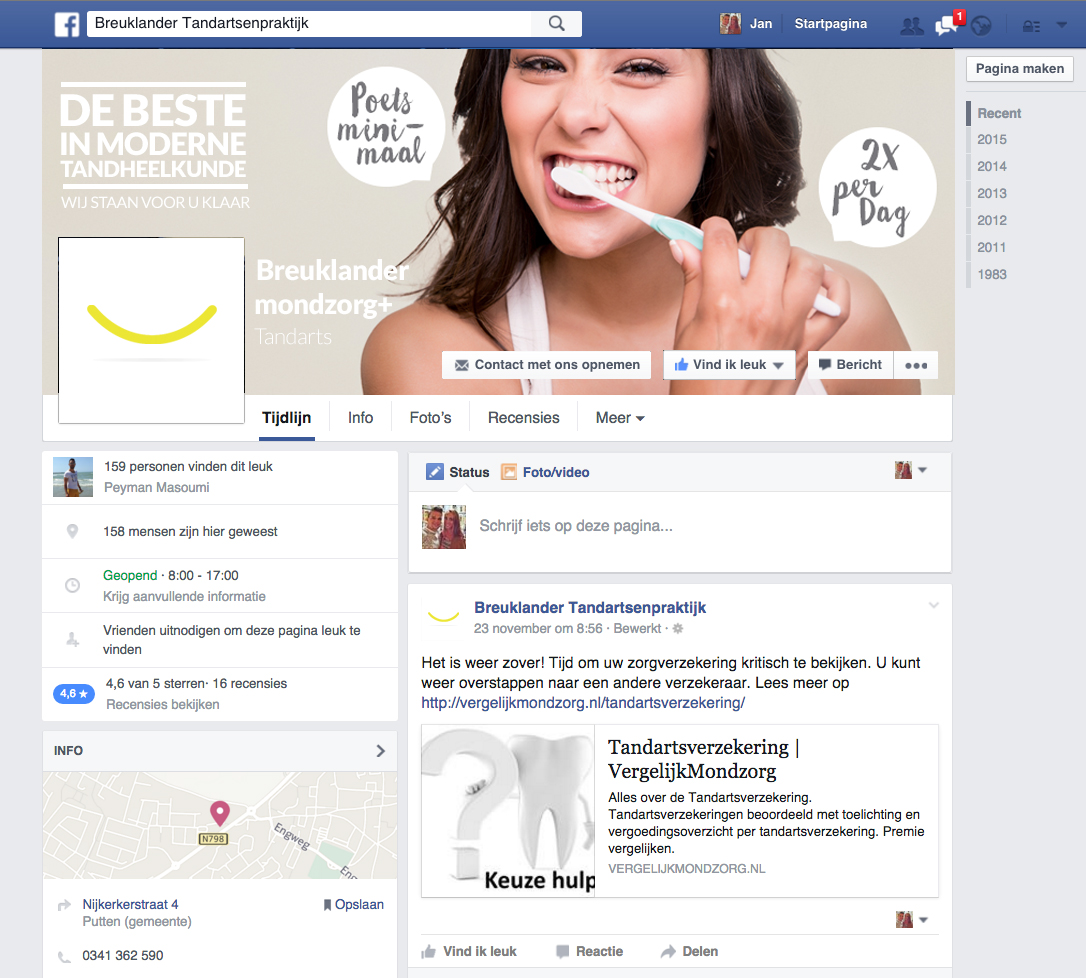
Task: Select the Tijdlijn tab
Action: [x=287, y=418]
